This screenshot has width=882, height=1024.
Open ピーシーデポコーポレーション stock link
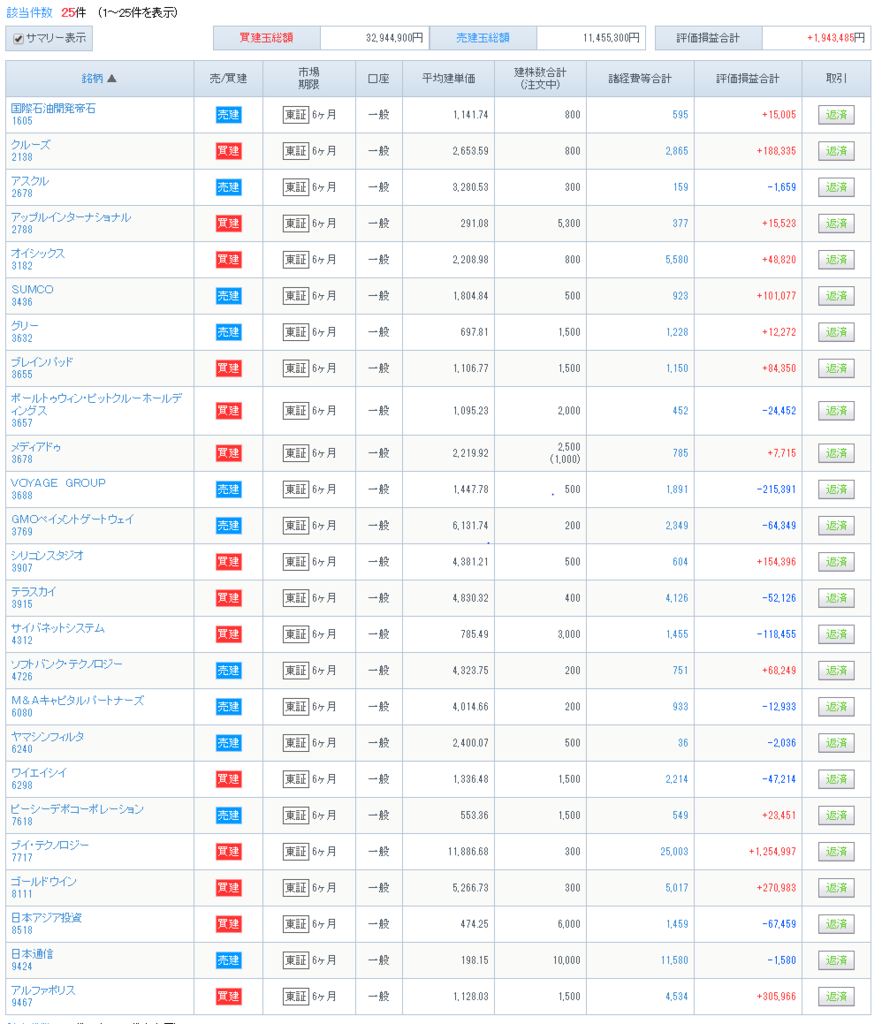pyautogui.click(x=77, y=809)
